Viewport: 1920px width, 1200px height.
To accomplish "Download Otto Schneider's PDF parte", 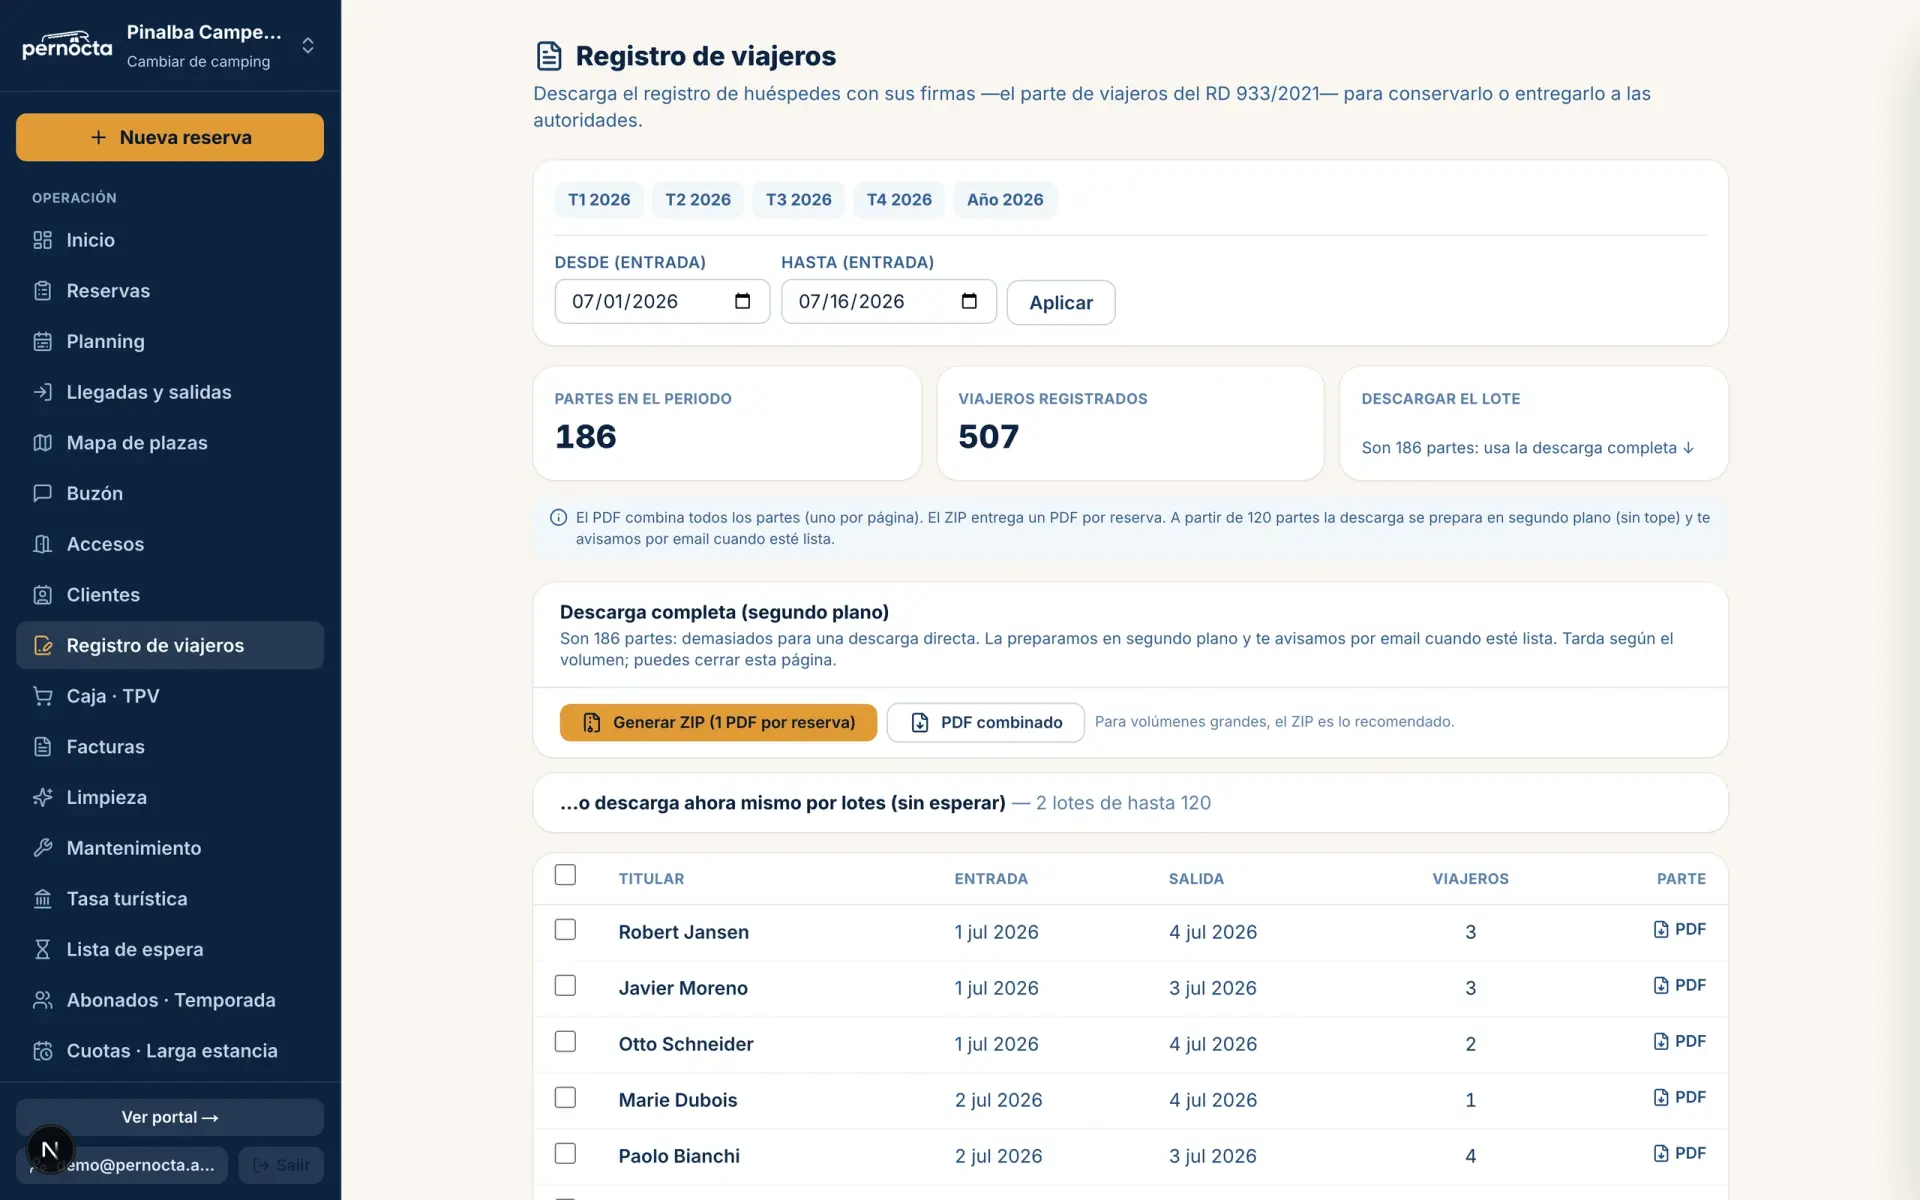I will (1680, 1041).
